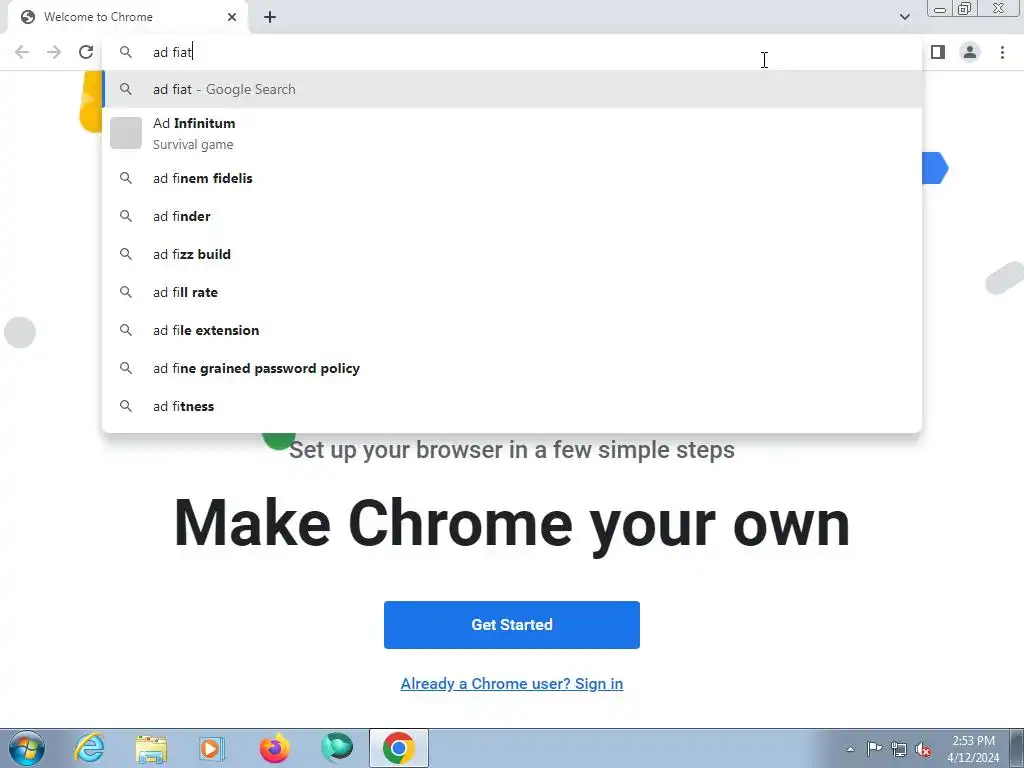This screenshot has width=1024, height=768.
Task: Click the Ad Infinitum thumbnail image
Action: click(x=125, y=133)
